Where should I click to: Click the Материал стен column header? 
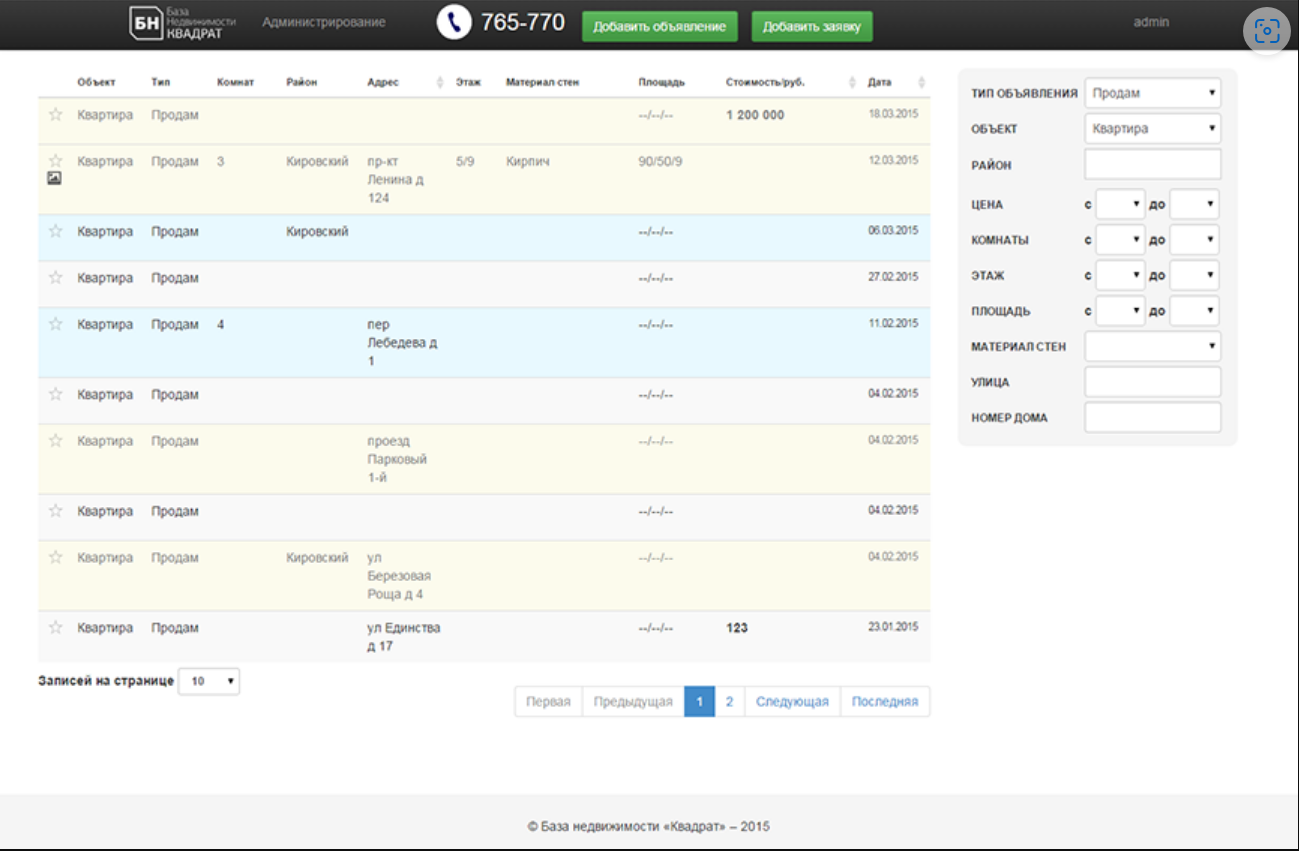pyautogui.click(x=542, y=82)
